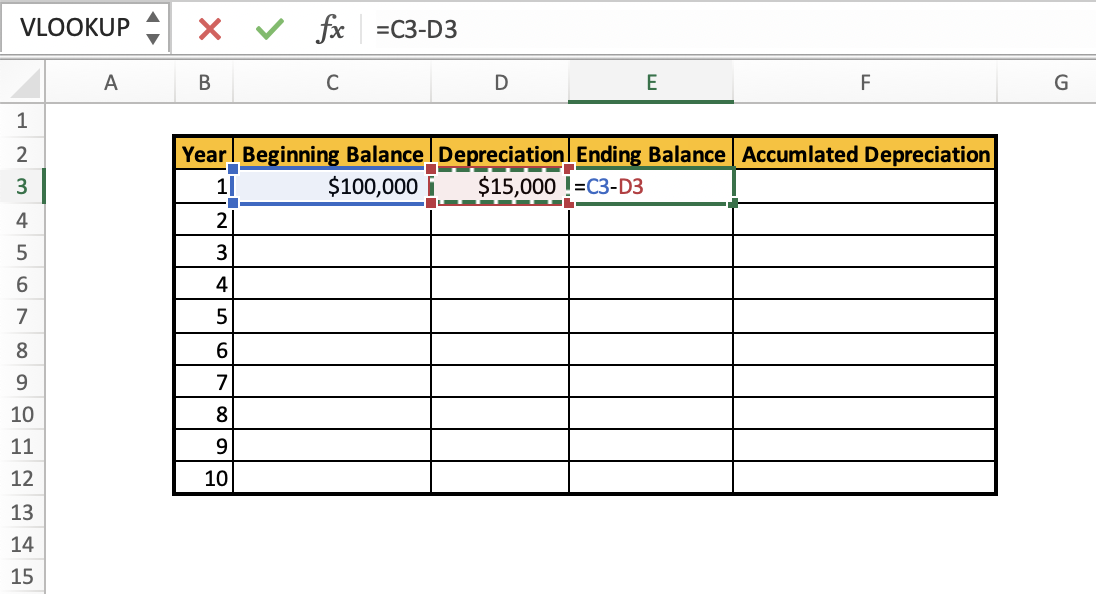Select the row 12 header
The height and width of the screenshot is (594, 1096).
pyautogui.click(x=22, y=478)
